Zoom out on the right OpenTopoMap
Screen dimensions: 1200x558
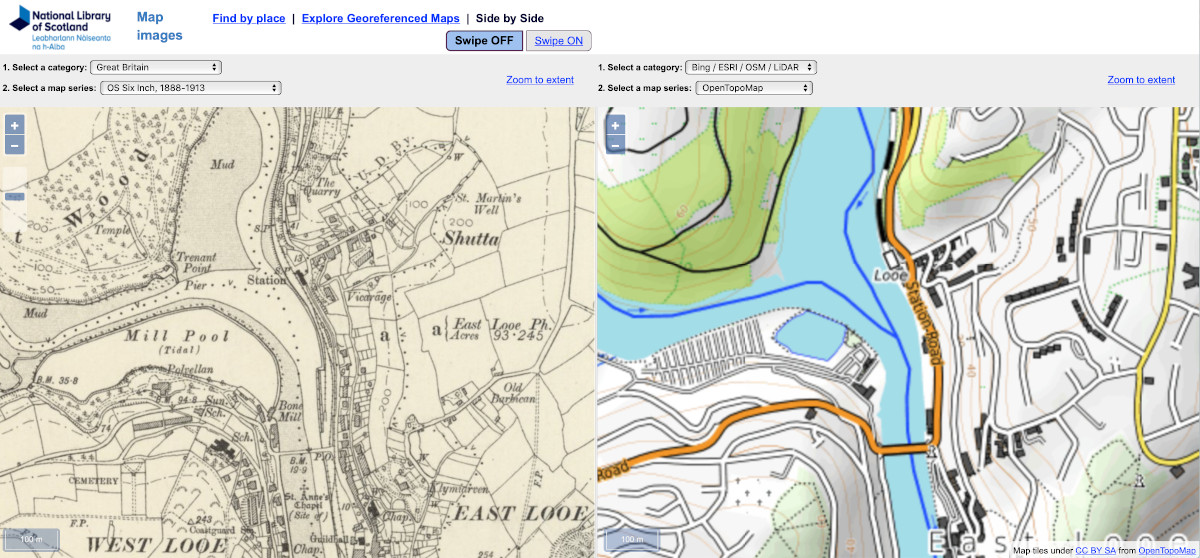(616, 145)
